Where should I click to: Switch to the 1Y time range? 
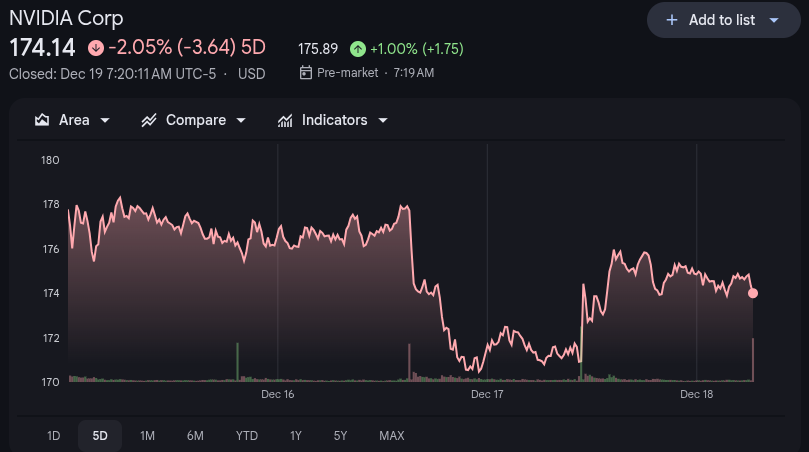(x=296, y=436)
